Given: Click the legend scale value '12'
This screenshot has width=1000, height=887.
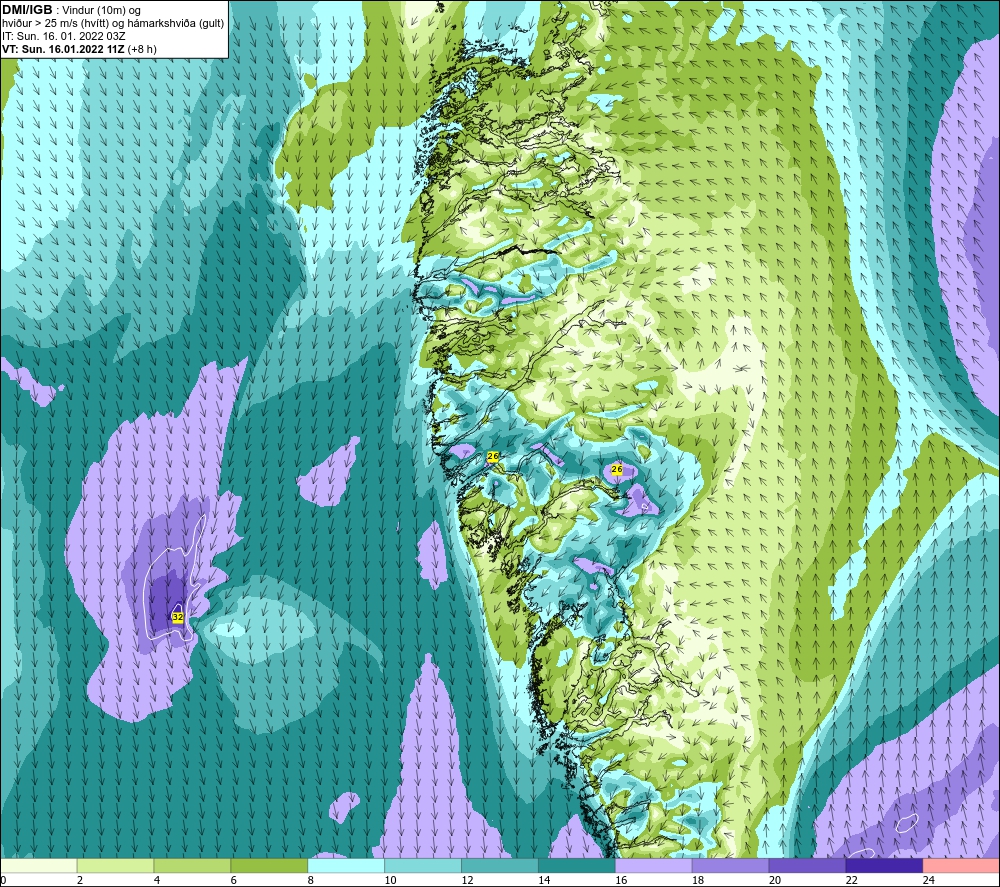Looking at the screenshot, I should click(467, 880).
